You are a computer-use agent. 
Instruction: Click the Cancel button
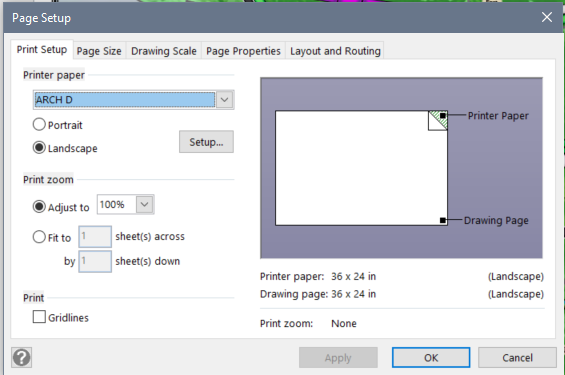pos(517,358)
